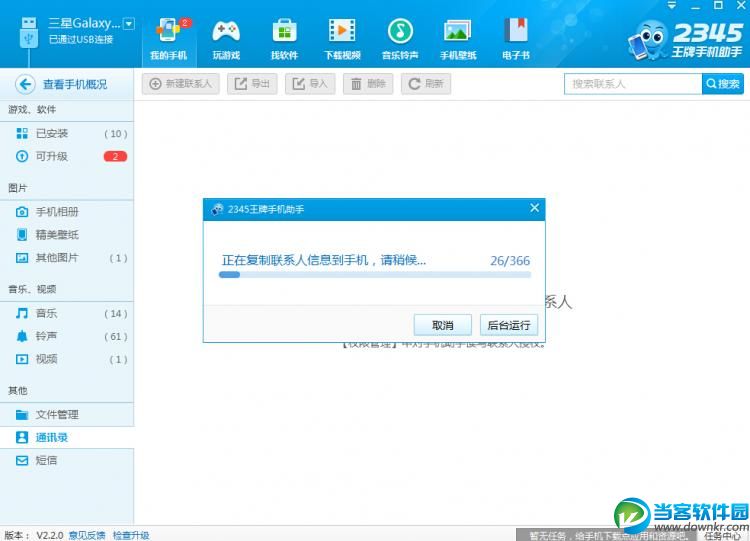Close the 2345王牌手机助手 dialog
The height and width of the screenshot is (541, 750).
534,208
